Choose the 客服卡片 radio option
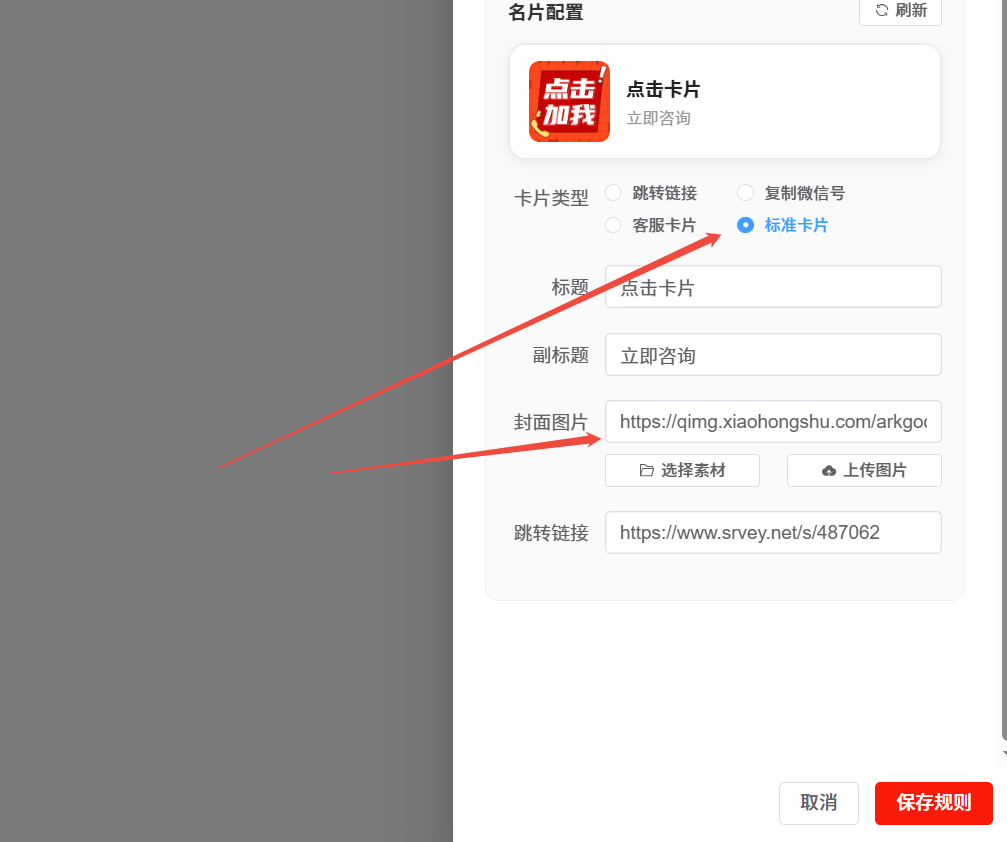The width and height of the screenshot is (1007, 842). coord(613,225)
